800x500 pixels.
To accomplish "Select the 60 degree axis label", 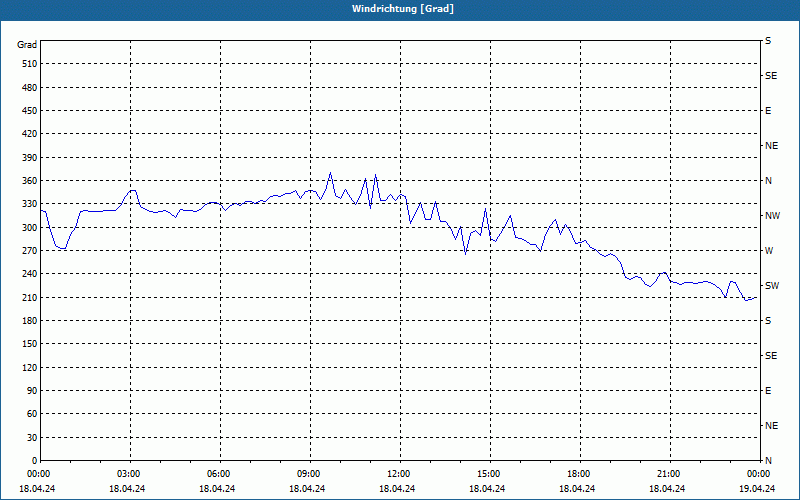I will click(32, 414).
